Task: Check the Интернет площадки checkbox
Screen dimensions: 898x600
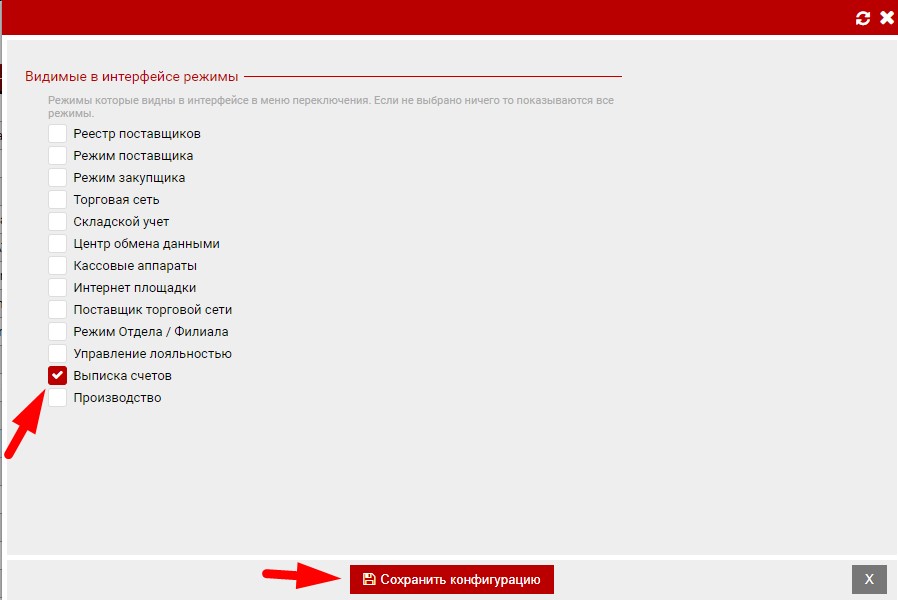Action: [58, 287]
